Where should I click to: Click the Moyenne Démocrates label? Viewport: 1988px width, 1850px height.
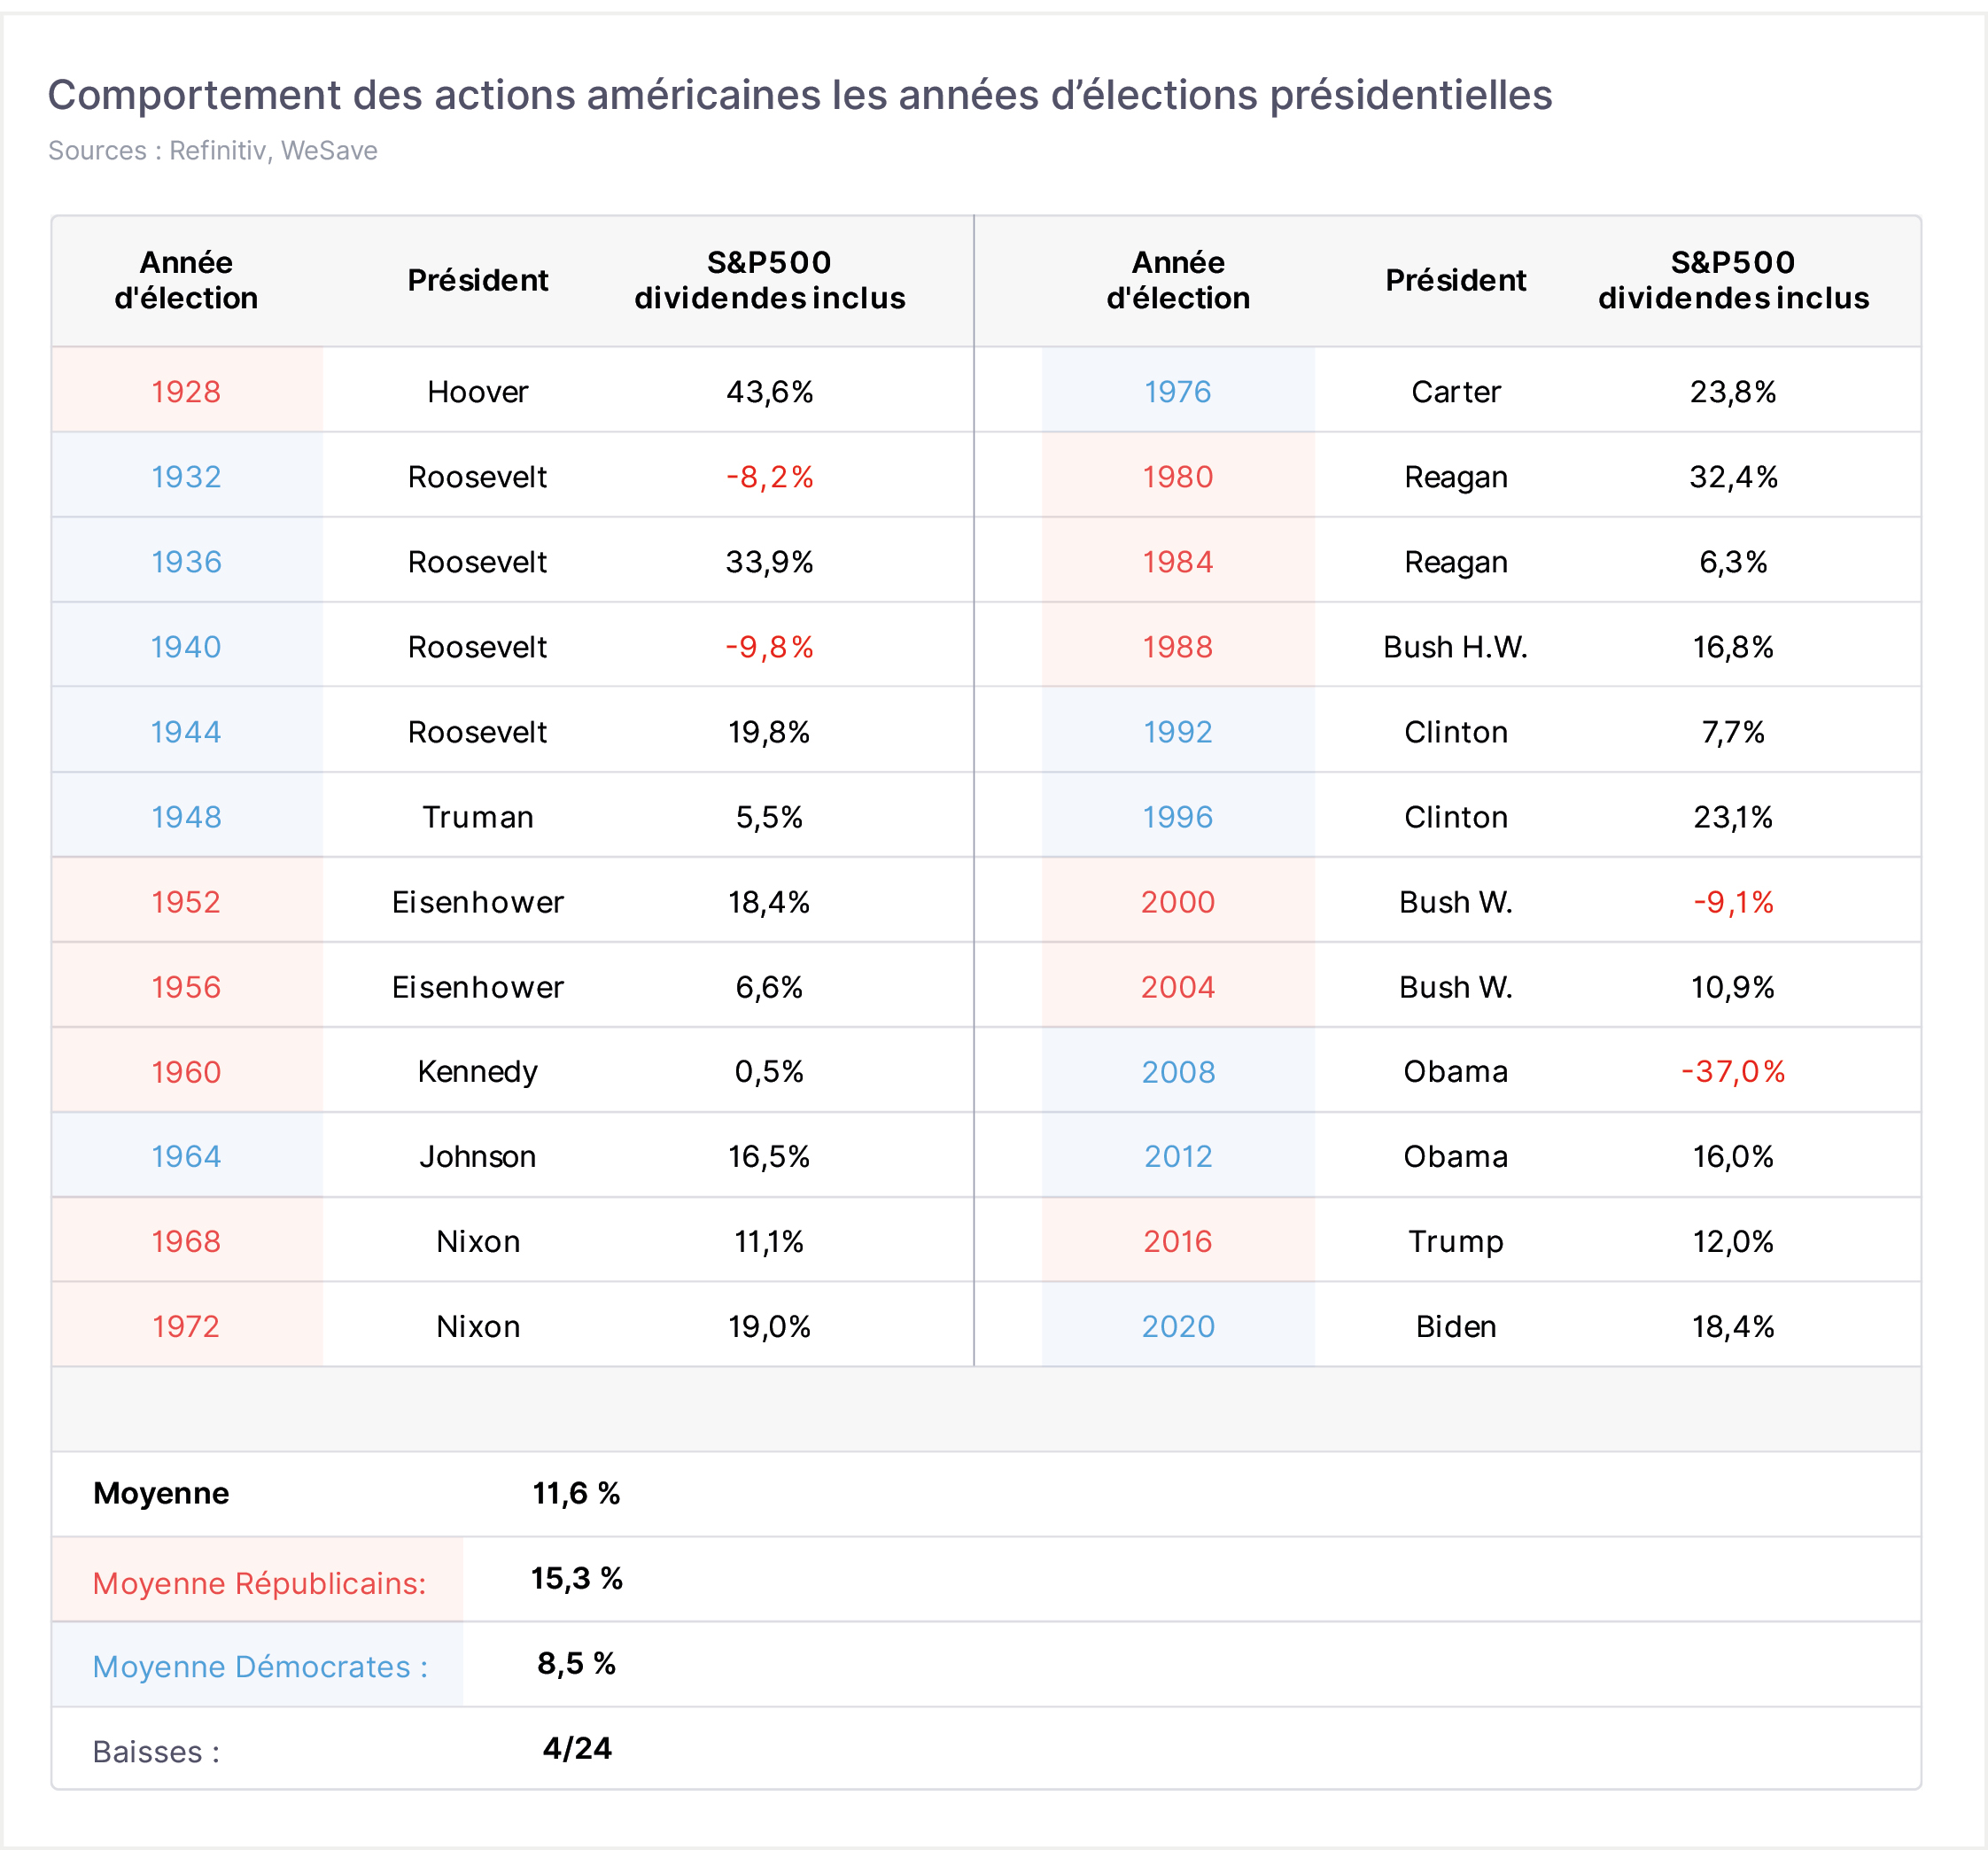click(260, 1666)
